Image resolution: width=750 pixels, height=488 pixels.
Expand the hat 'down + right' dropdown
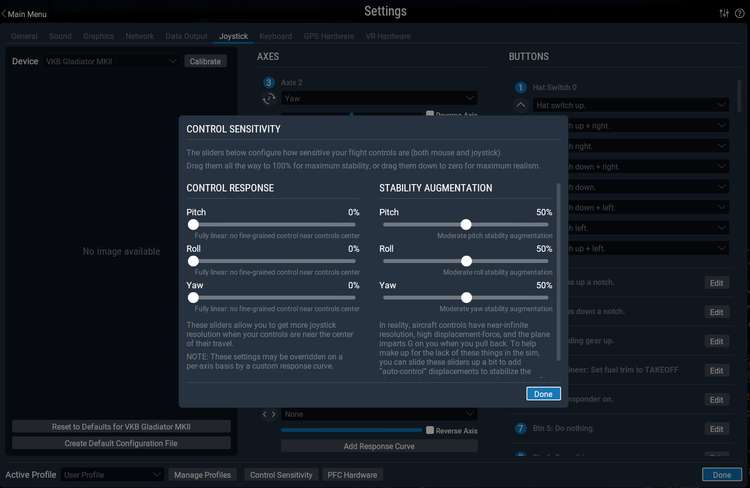pos(648,166)
